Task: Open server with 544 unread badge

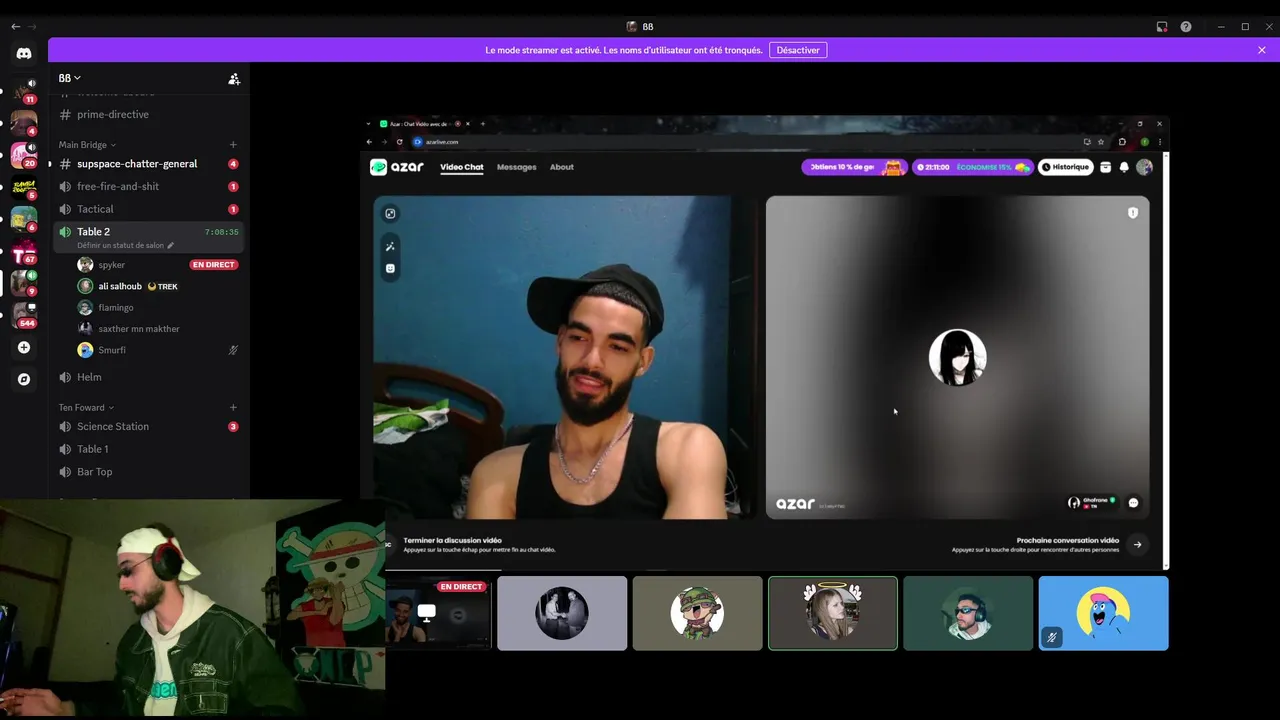Action: [x=24, y=315]
